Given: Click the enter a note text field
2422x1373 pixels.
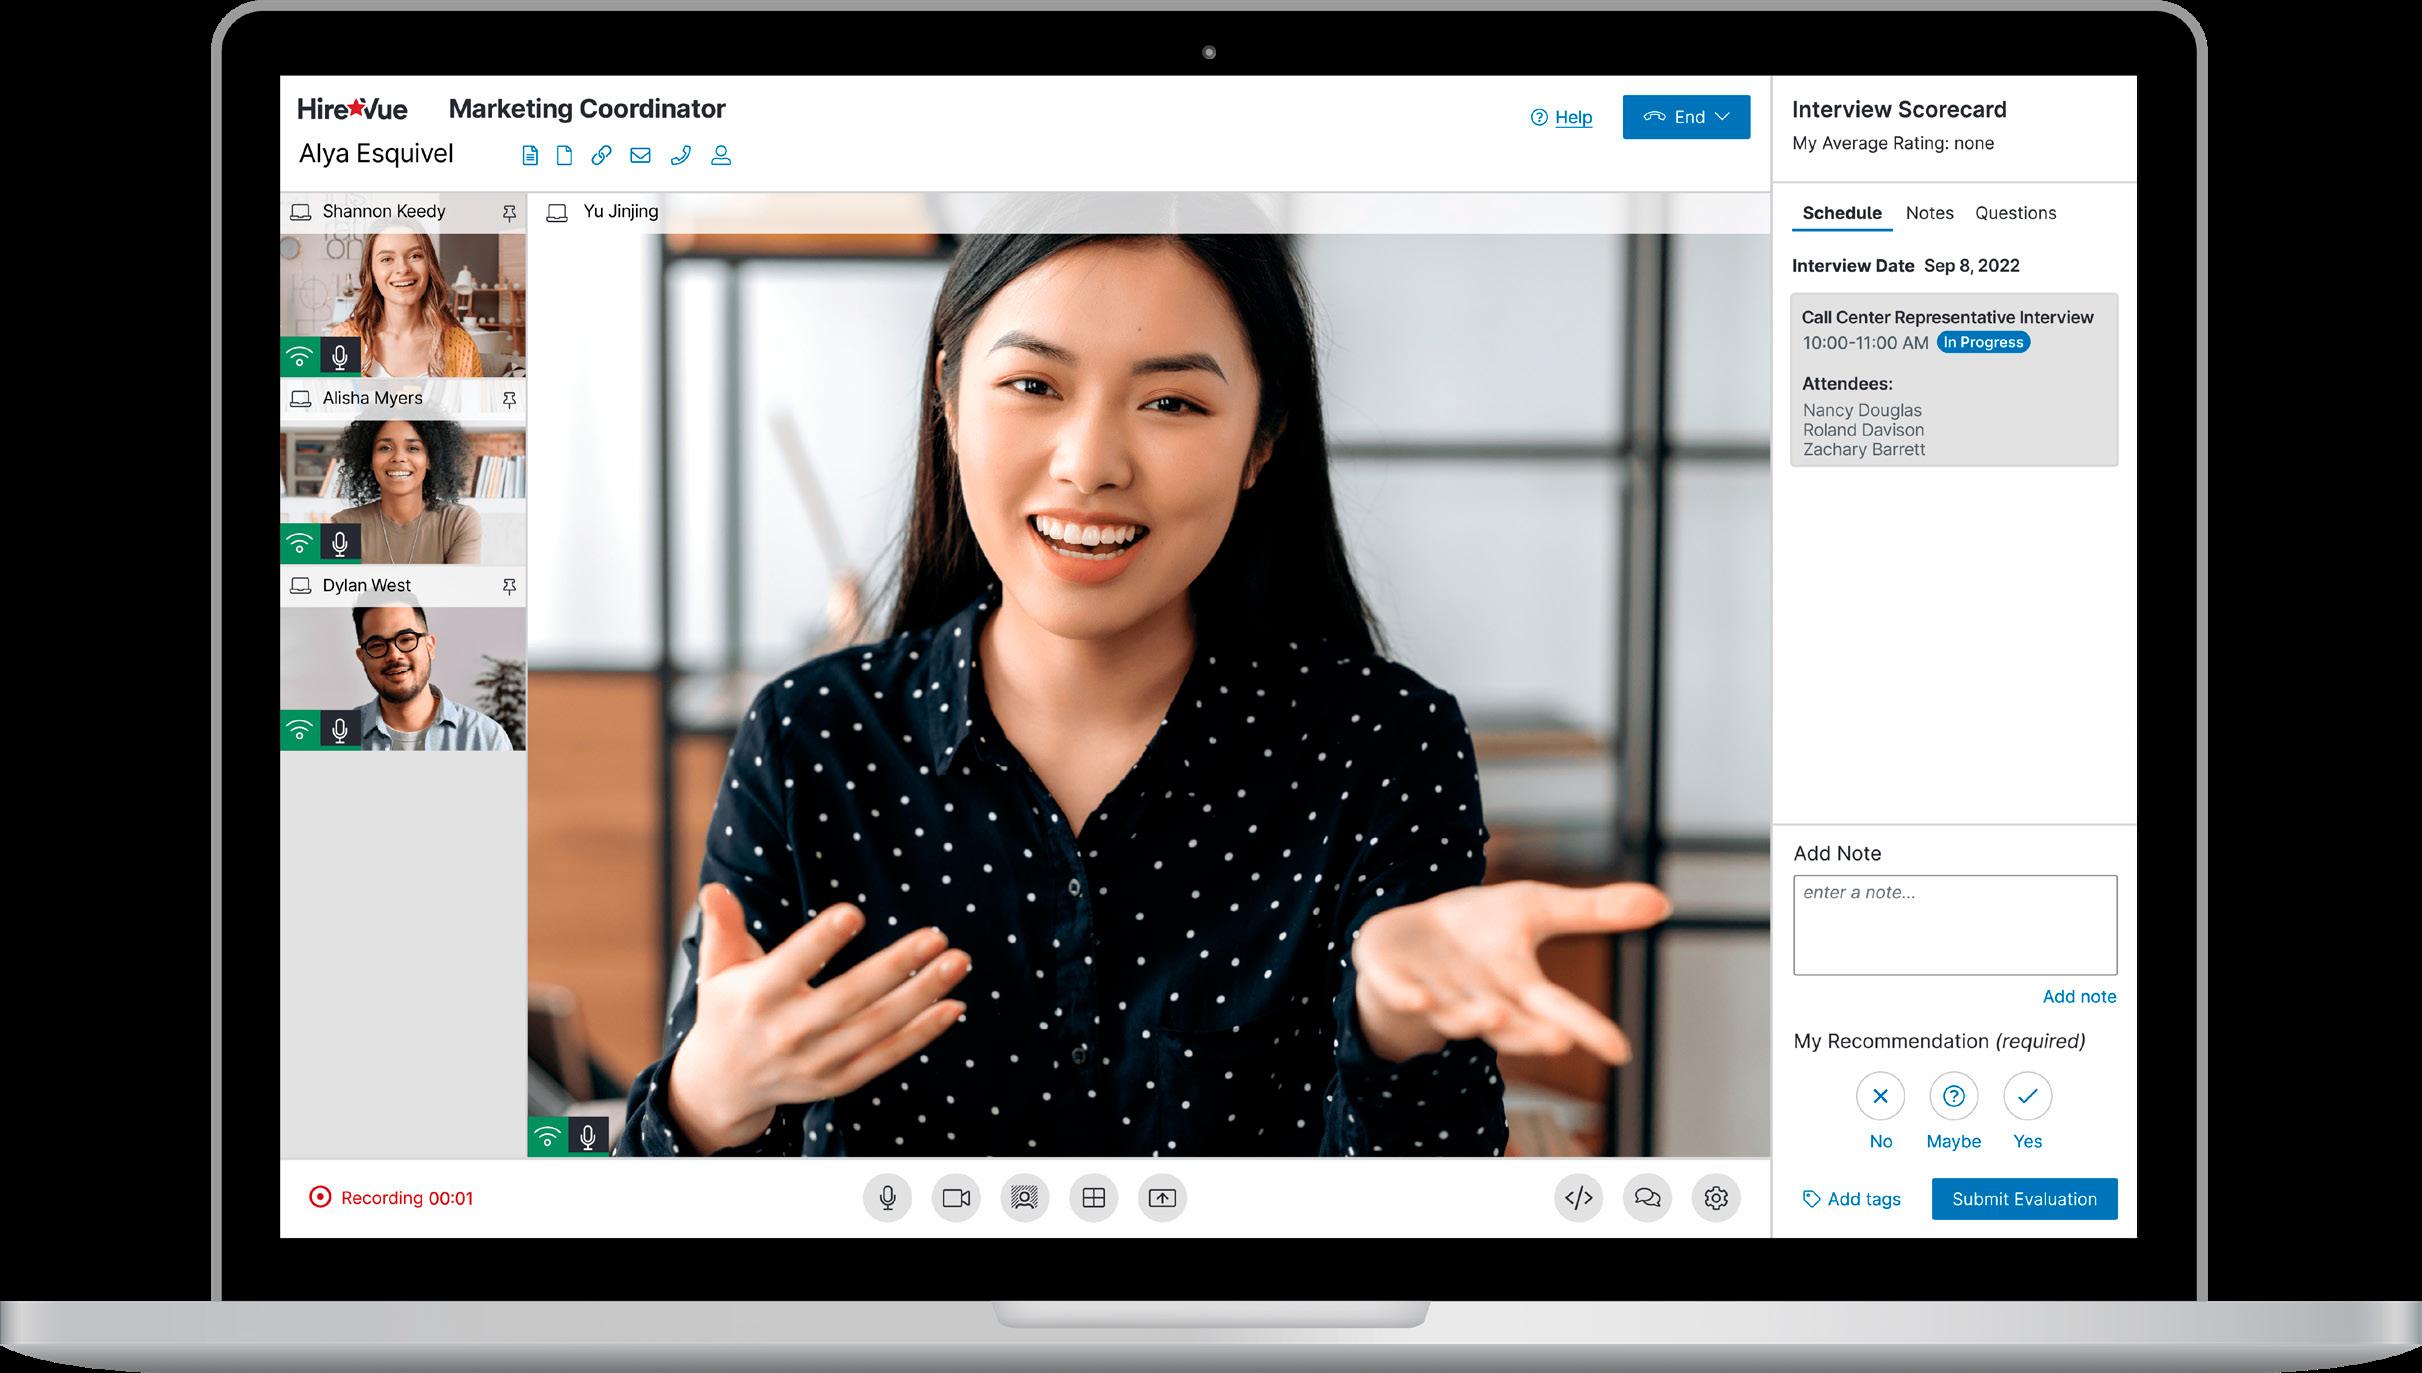Looking at the screenshot, I should (x=1954, y=925).
